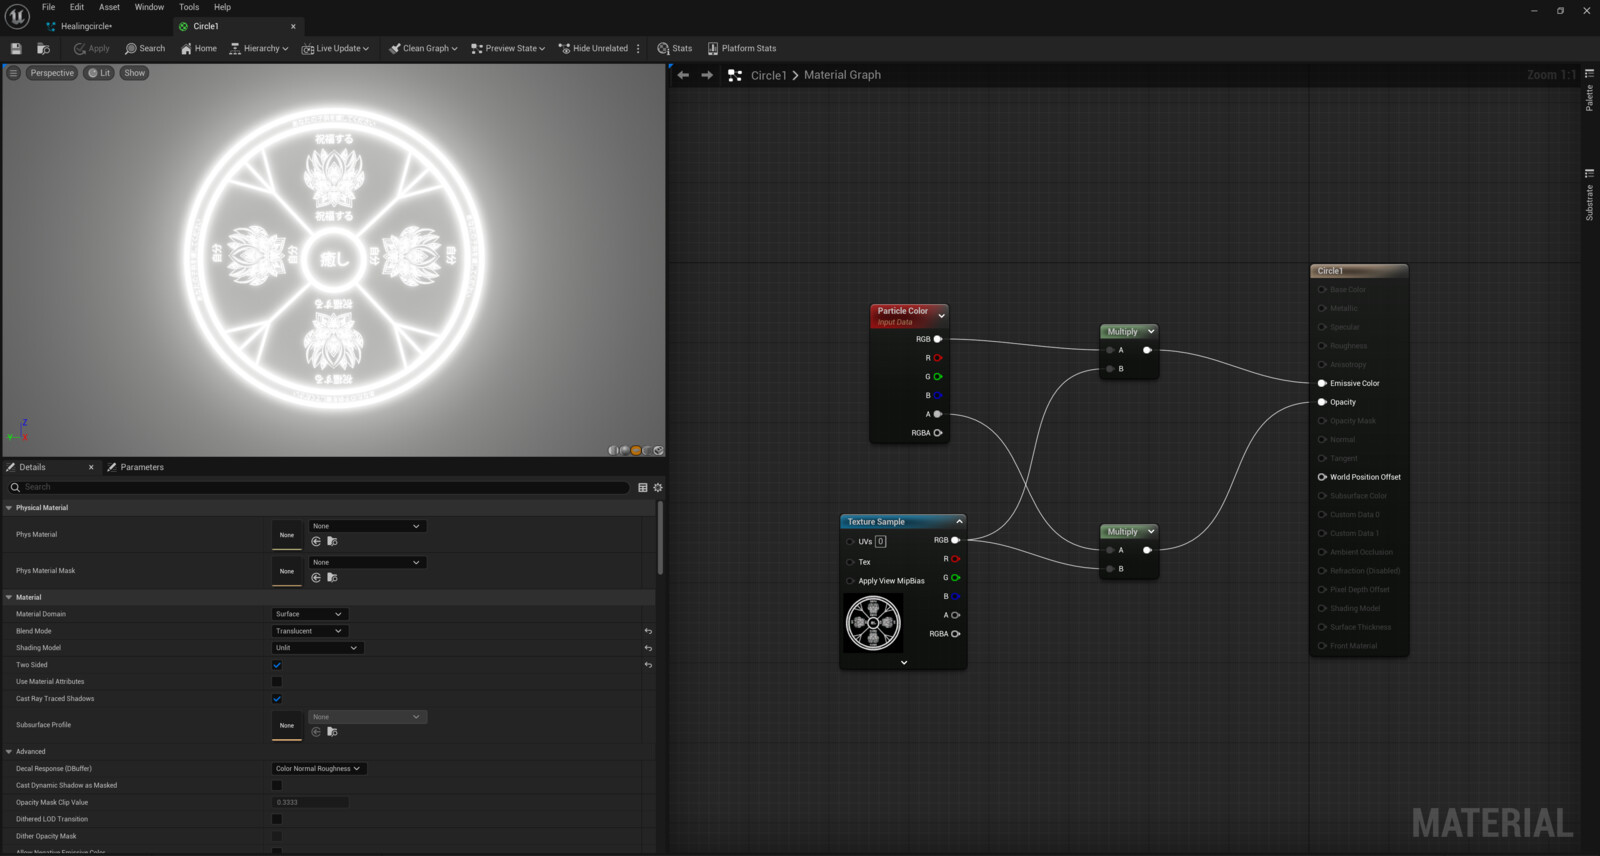The image size is (1600, 856).
Task: Open the Asset menu
Action: 109,7
